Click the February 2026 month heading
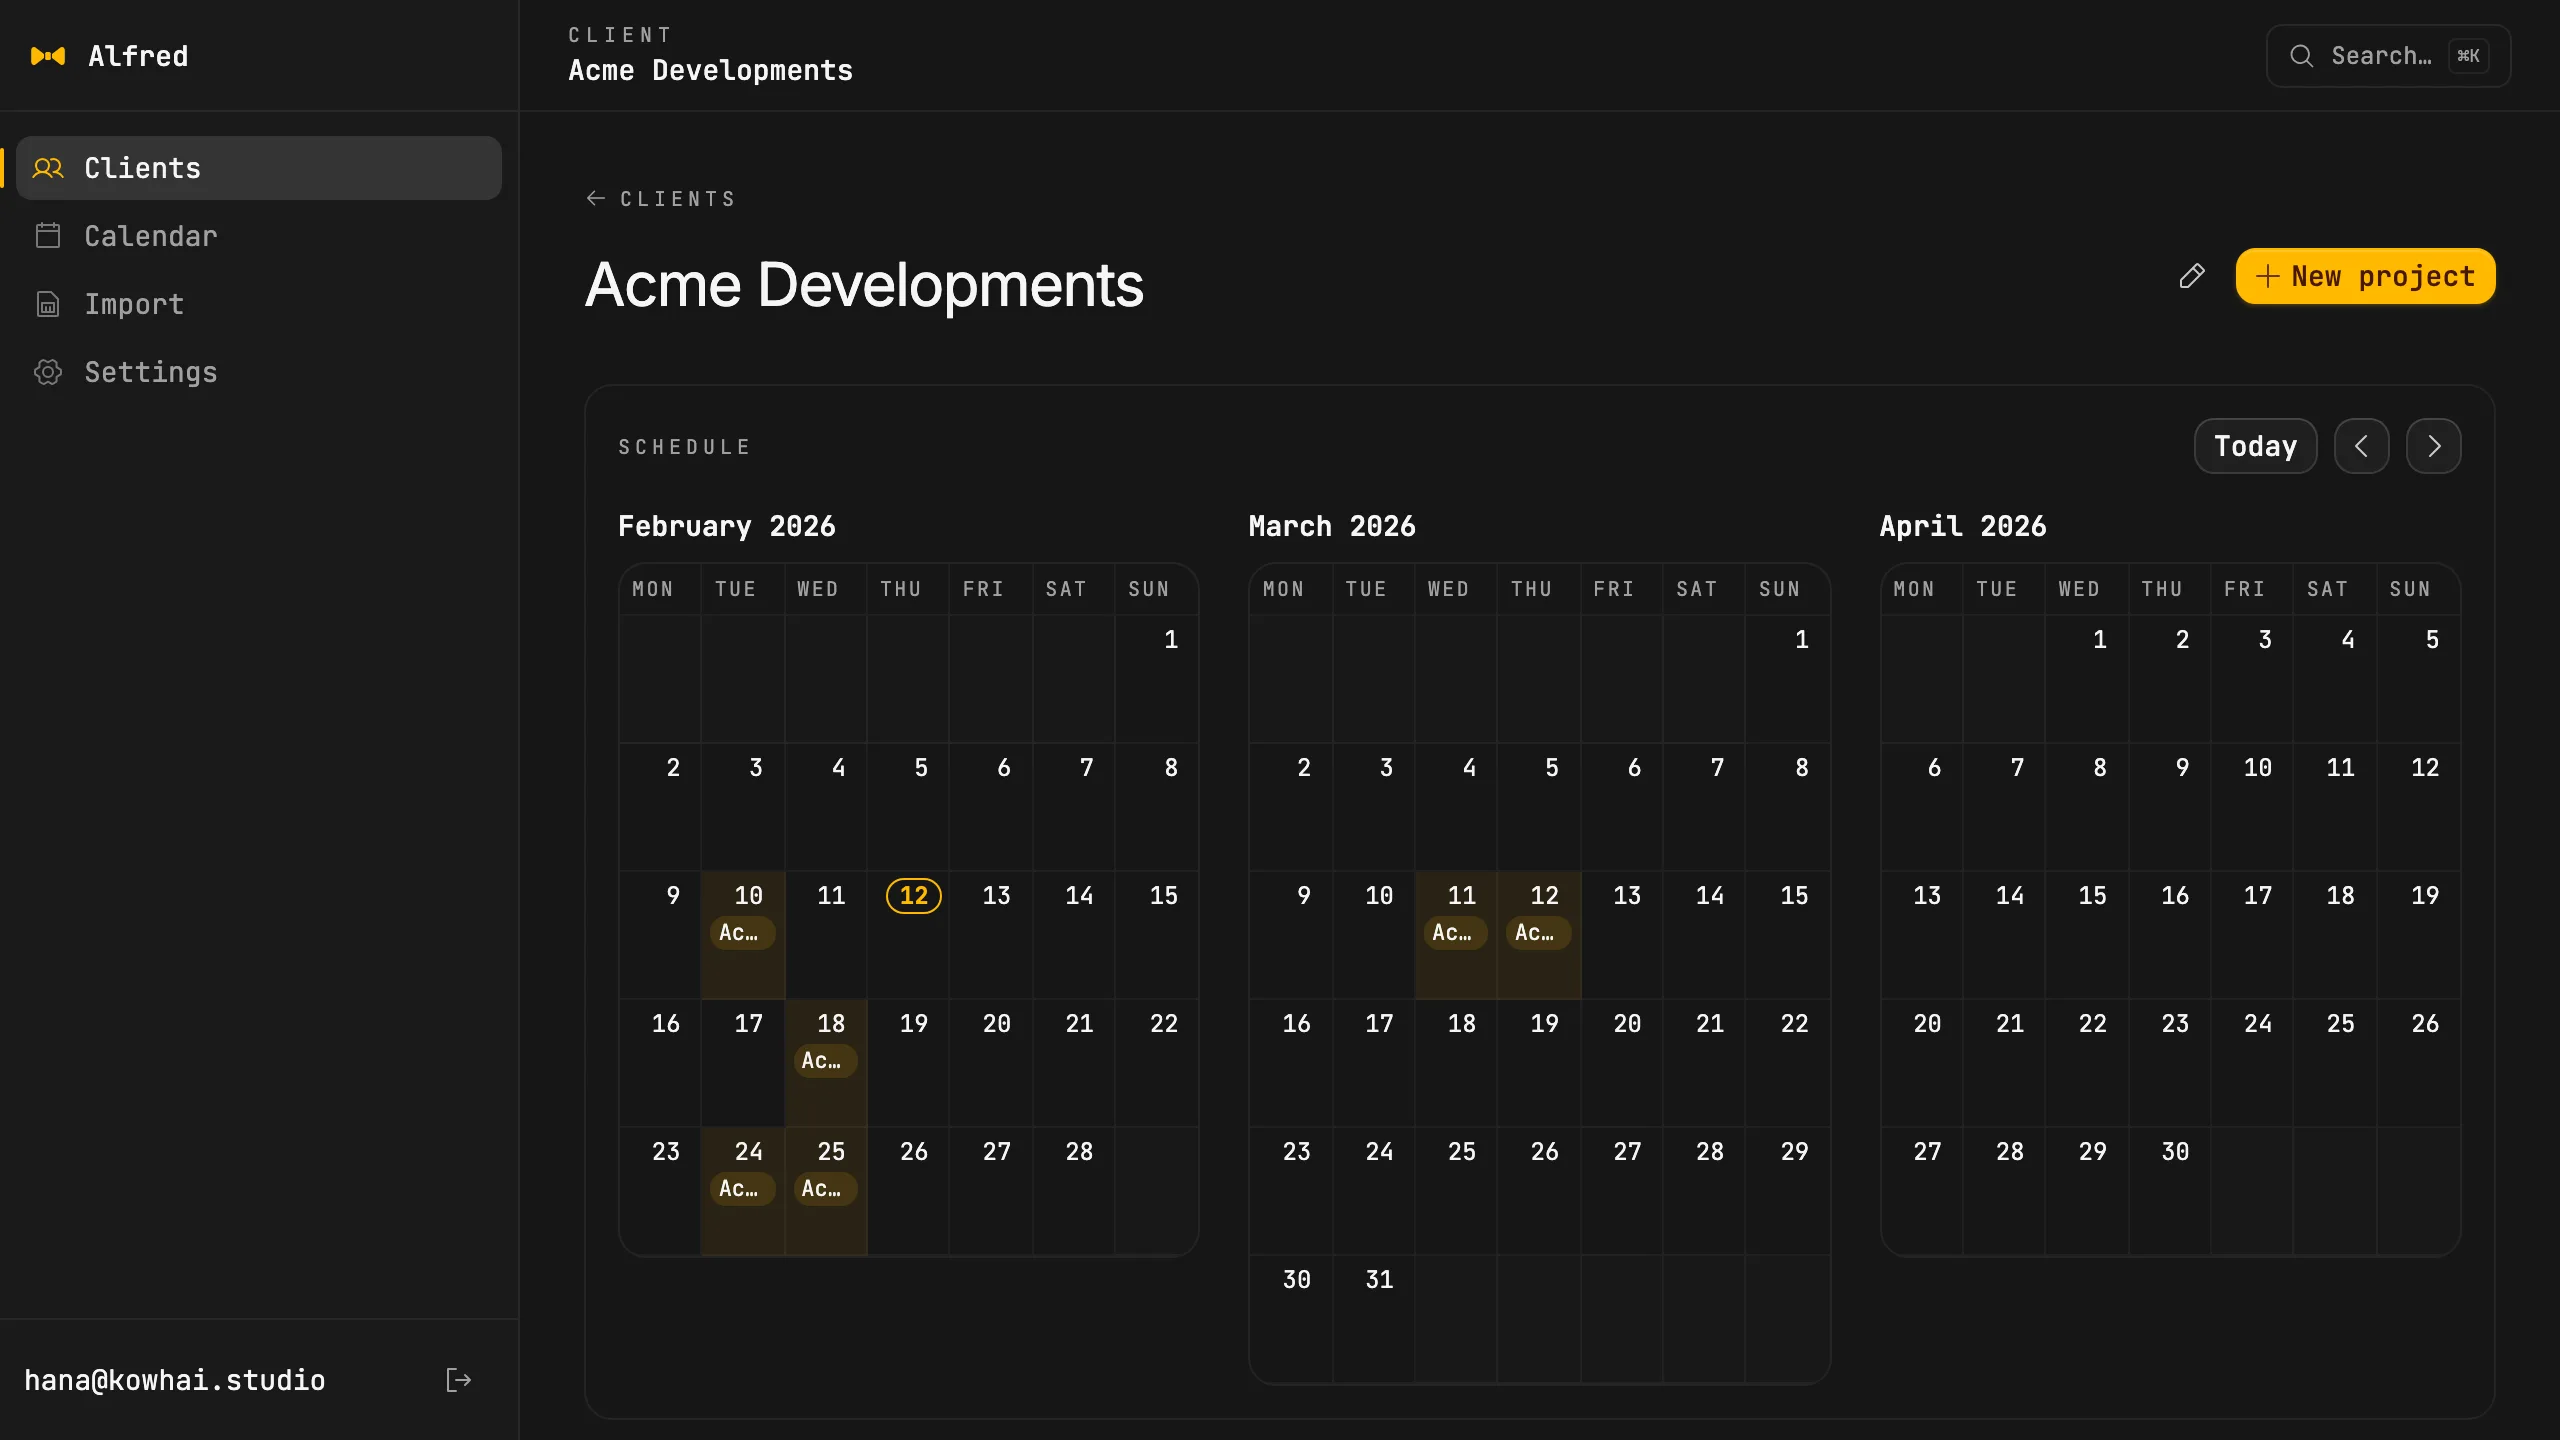Image resolution: width=2560 pixels, height=1440 pixels. coord(726,526)
